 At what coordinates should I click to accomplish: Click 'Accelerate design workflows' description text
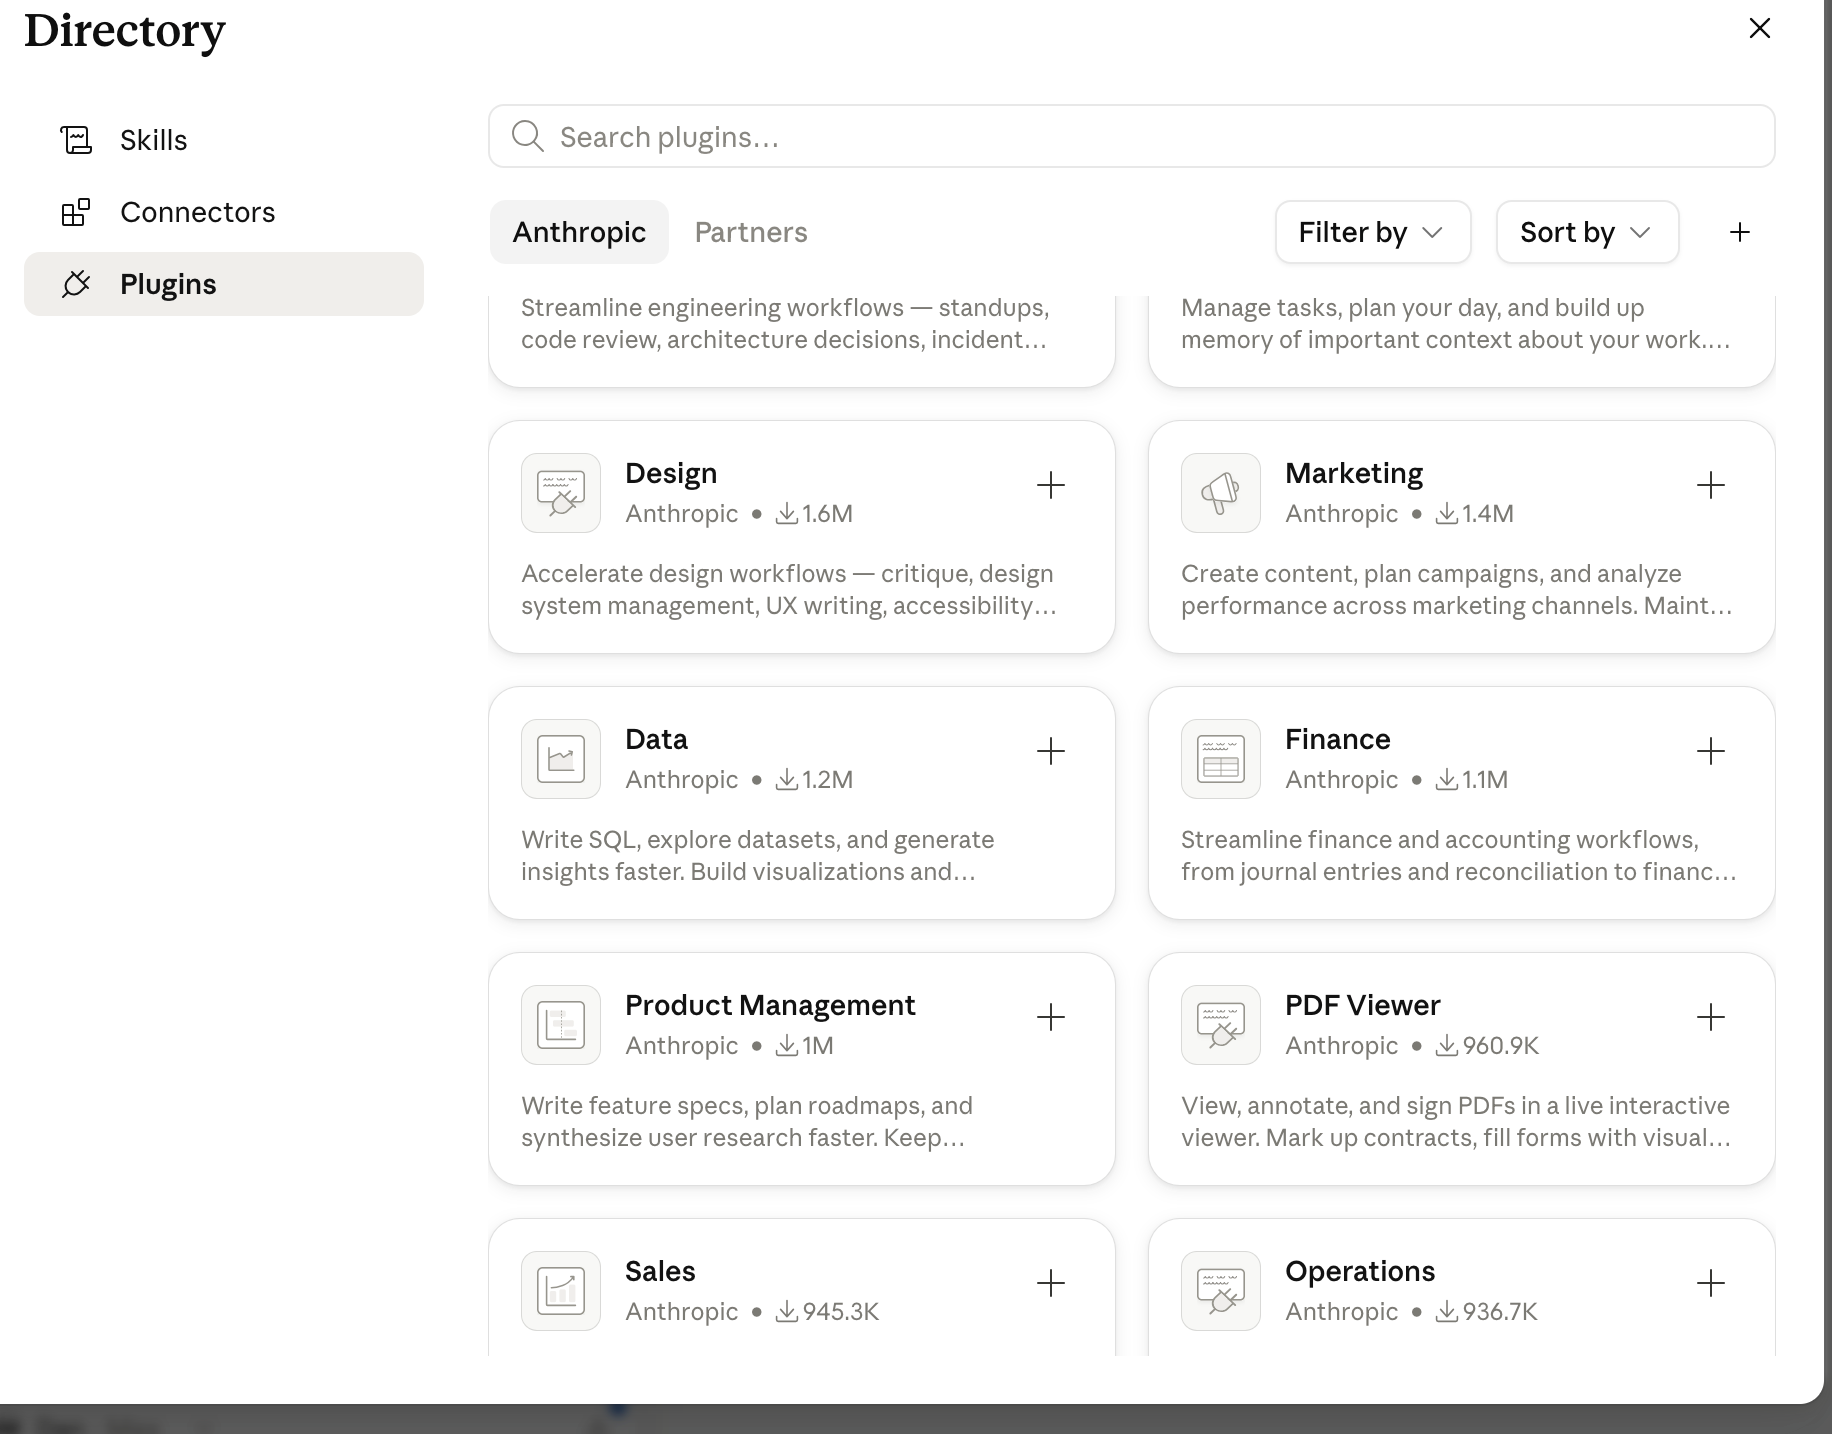click(x=788, y=589)
